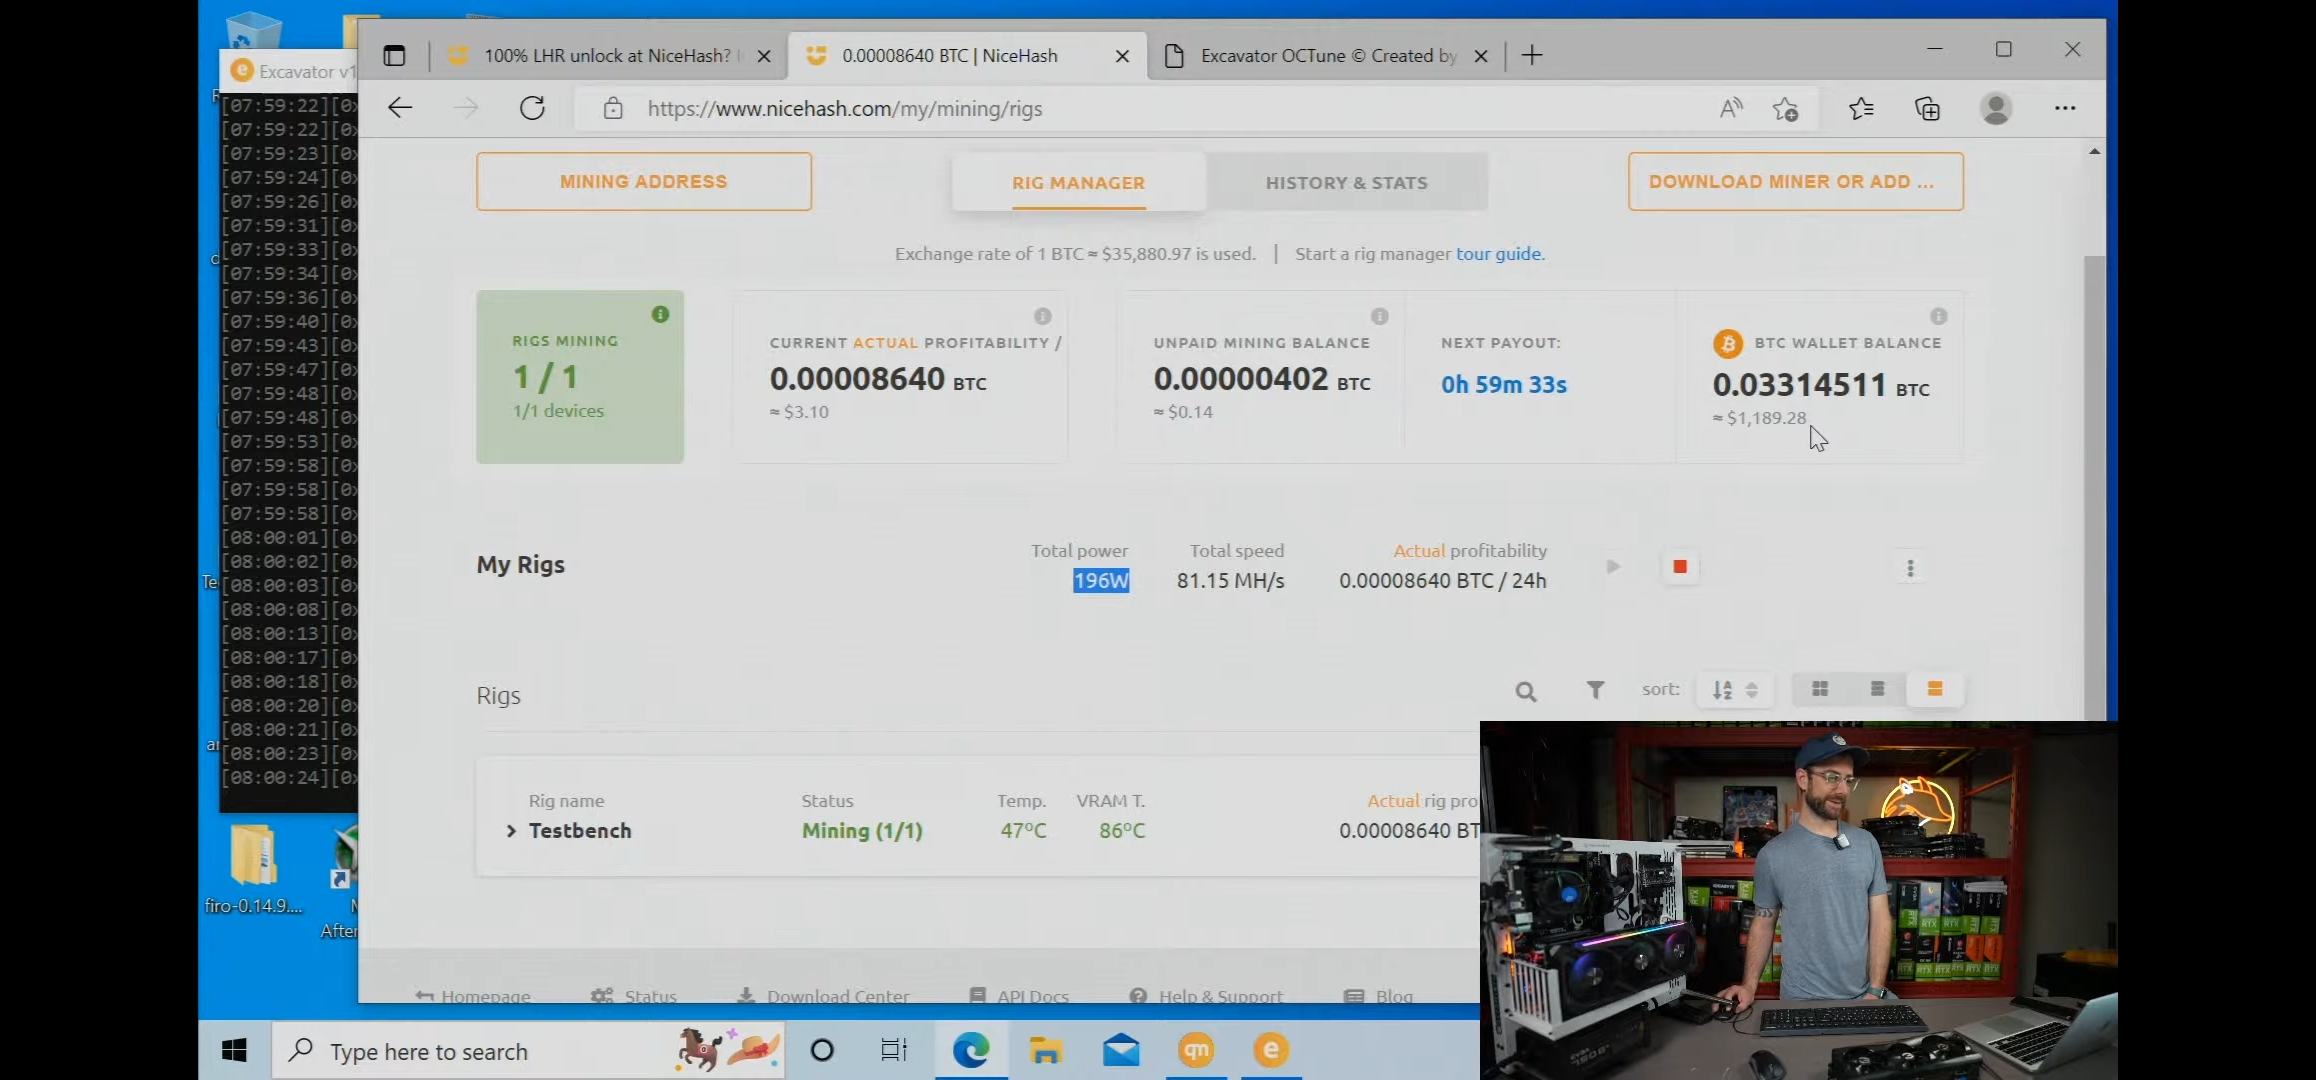Close the Excavator OCTune tab
The width and height of the screenshot is (2316, 1080).
(1481, 56)
